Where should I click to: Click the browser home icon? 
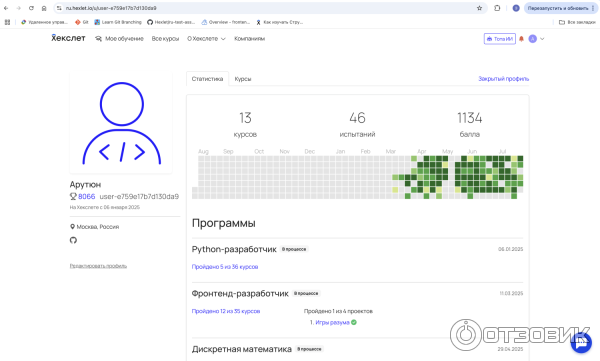[x=44, y=8]
